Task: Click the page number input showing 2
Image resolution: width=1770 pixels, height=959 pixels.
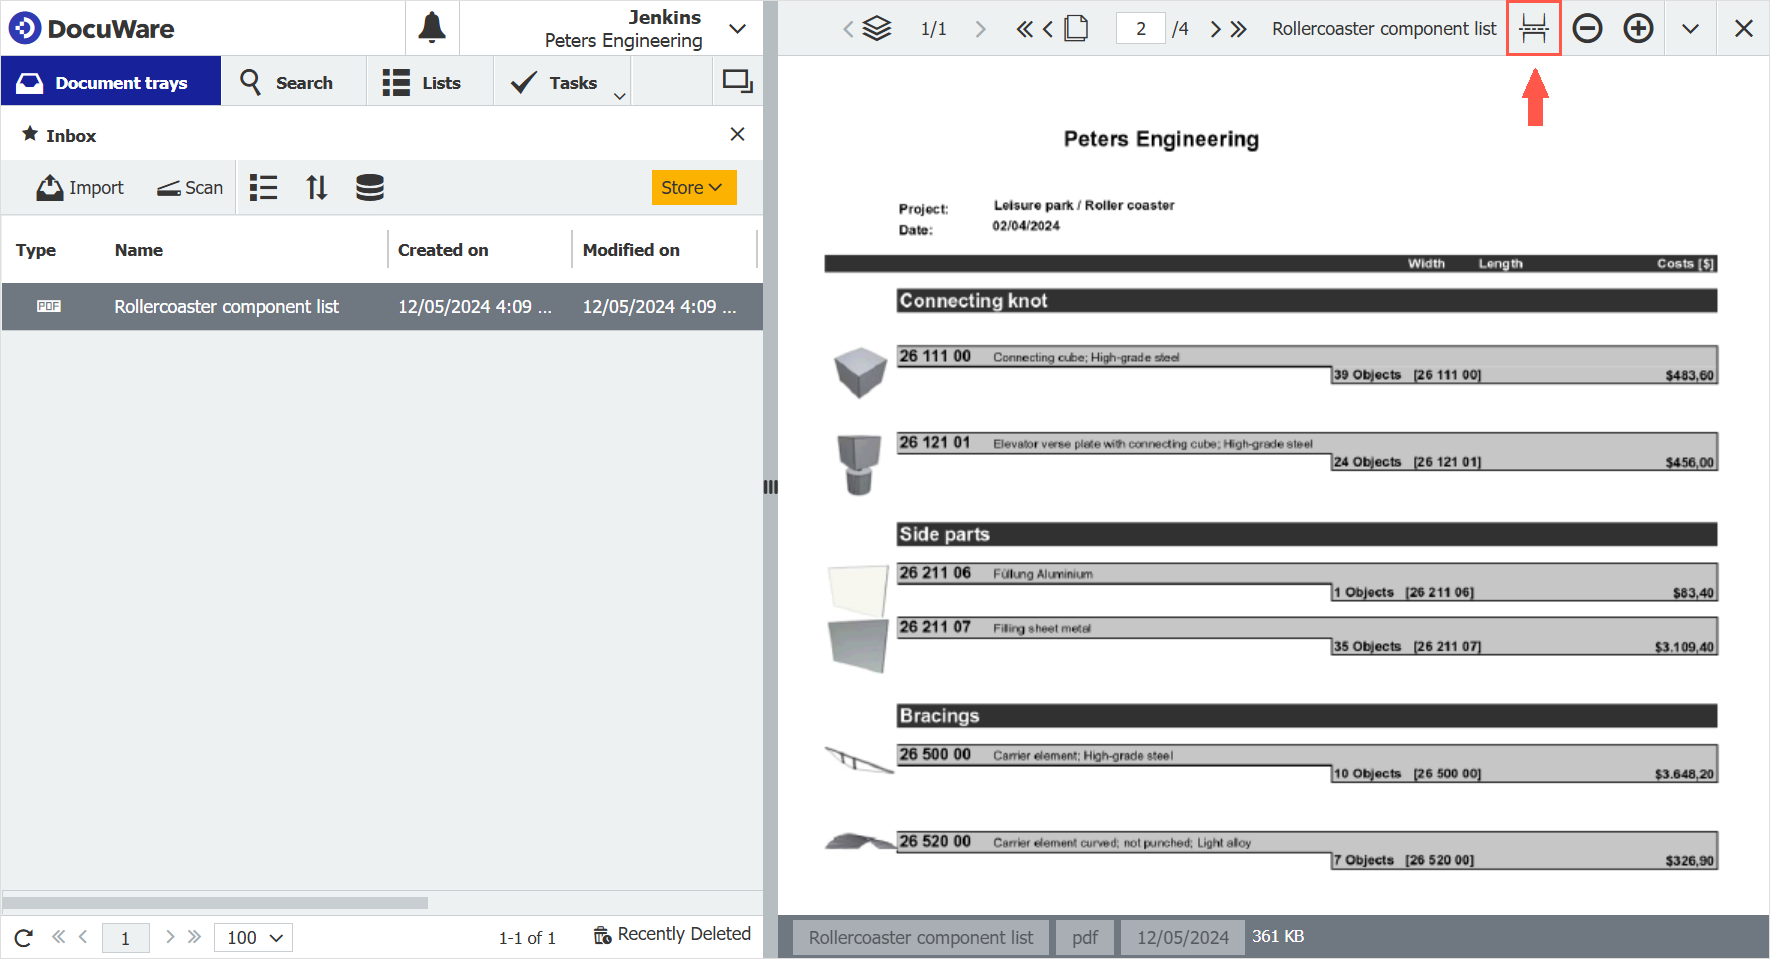Action: (1141, 28)
